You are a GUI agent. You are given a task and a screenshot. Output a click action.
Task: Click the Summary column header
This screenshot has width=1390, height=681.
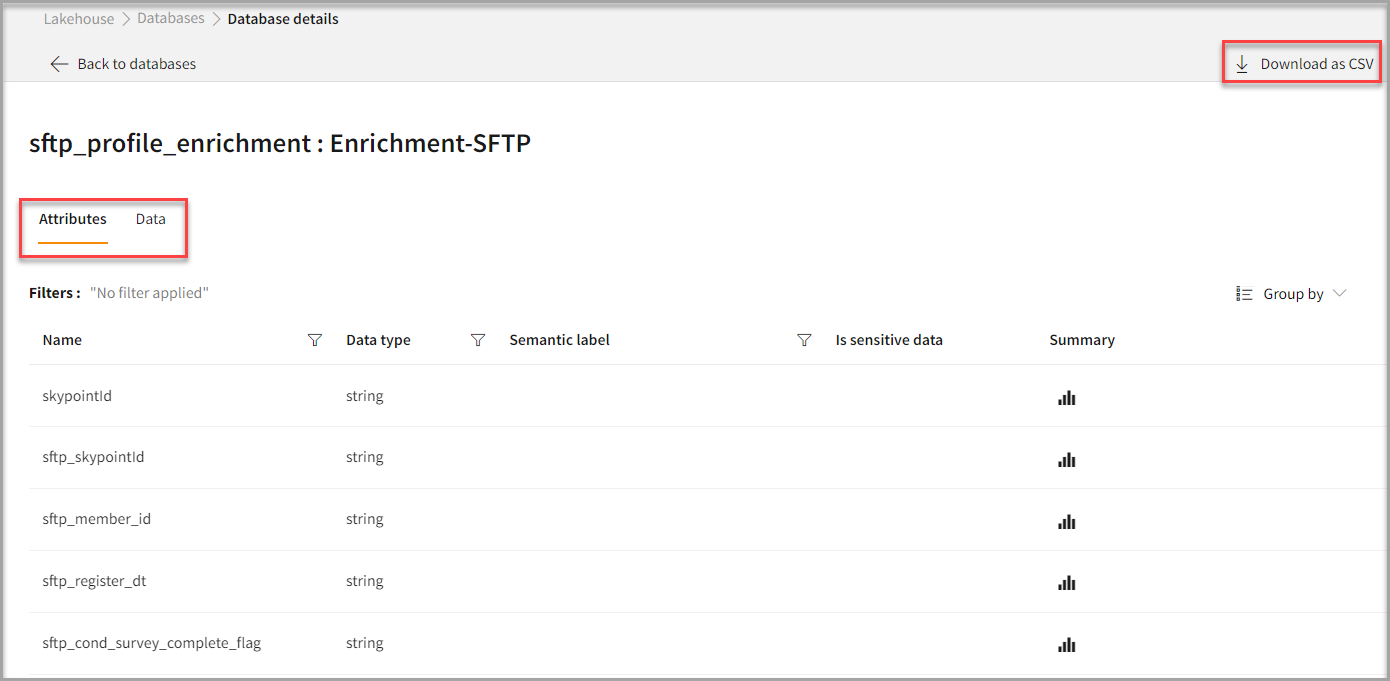(x=1081, y=341)
